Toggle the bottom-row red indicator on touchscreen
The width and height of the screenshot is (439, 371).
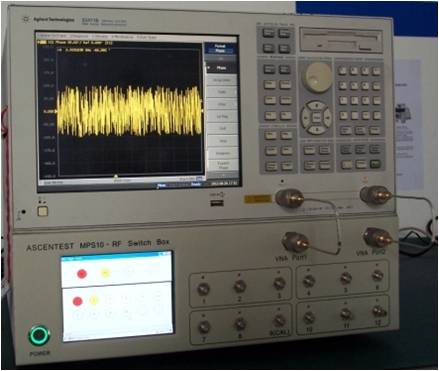point(77,302)
